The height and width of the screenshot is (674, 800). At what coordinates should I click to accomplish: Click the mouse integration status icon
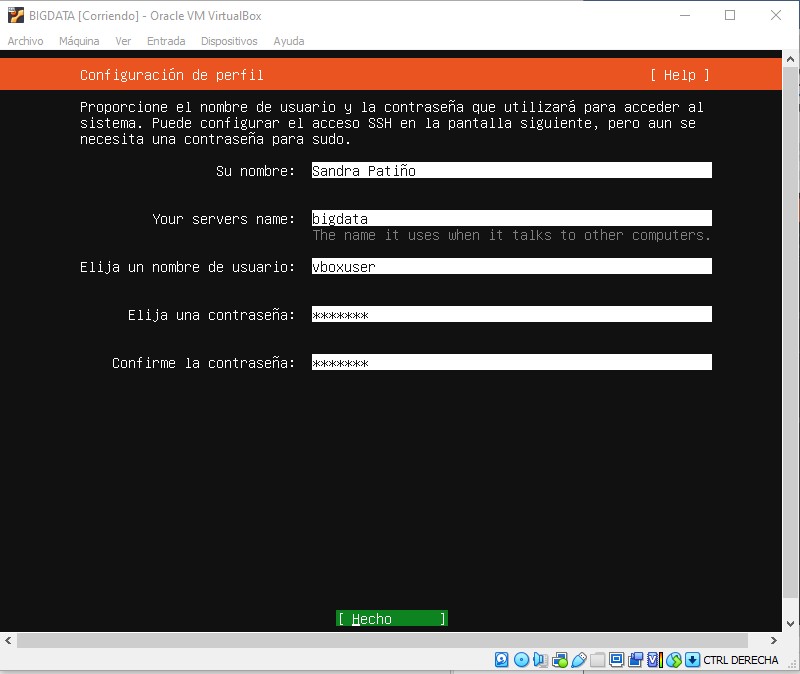(672, 660)
